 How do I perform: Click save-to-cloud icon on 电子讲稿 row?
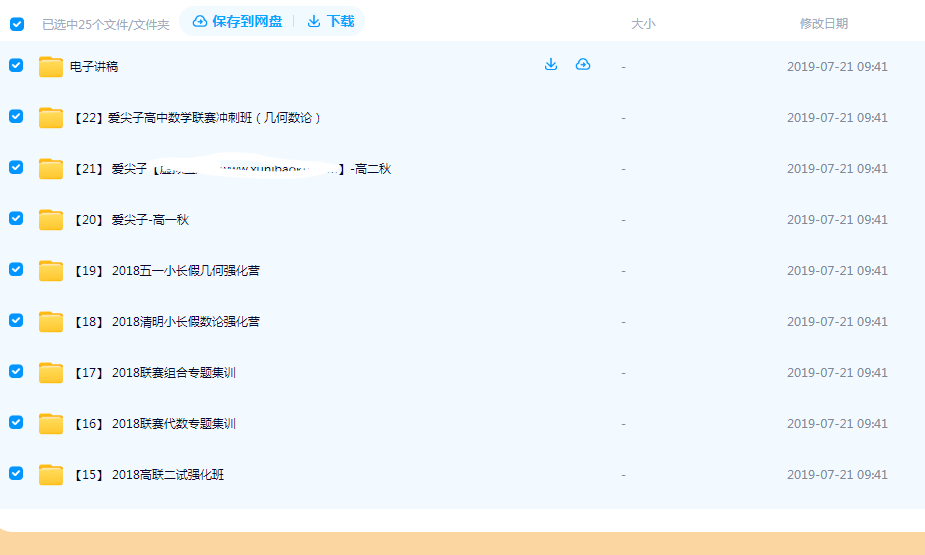coord(583,65)
